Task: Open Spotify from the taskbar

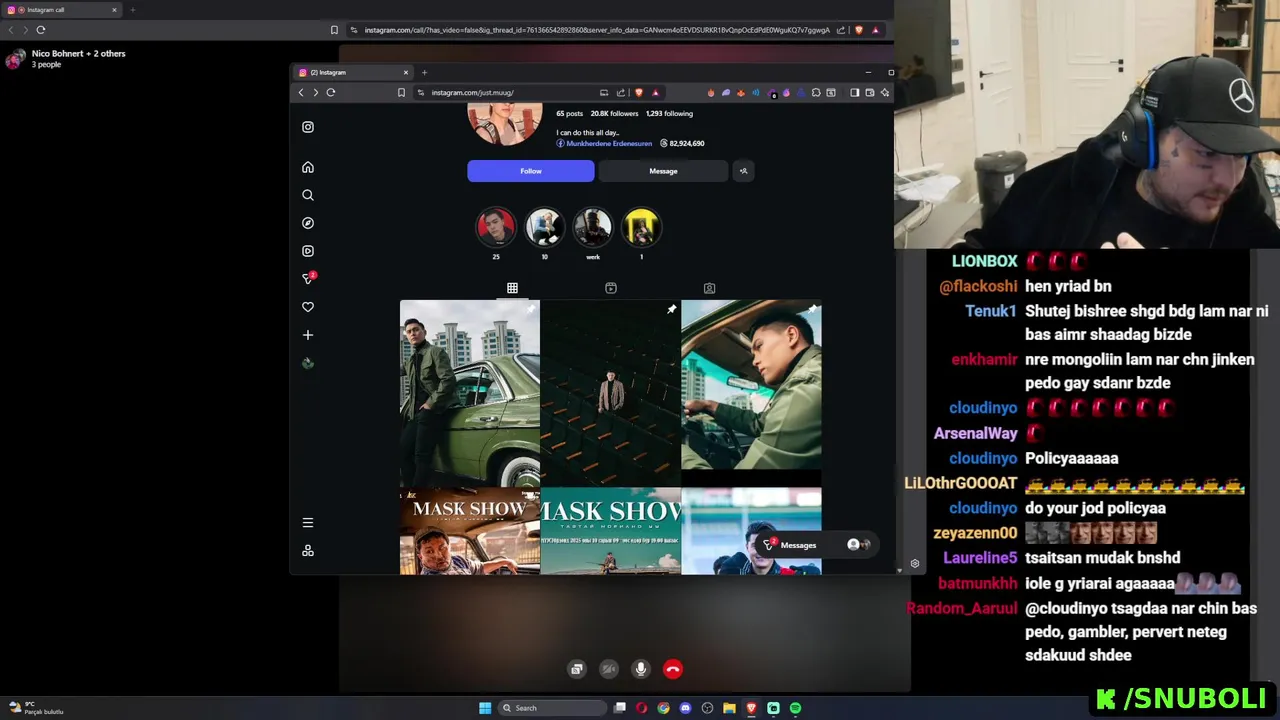Action: click(795, 708)
